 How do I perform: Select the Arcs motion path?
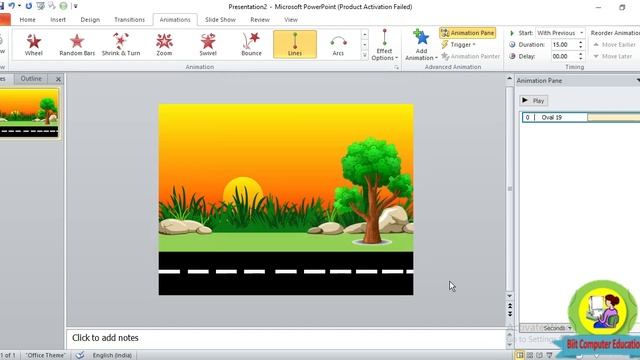(x=338, y=44)
